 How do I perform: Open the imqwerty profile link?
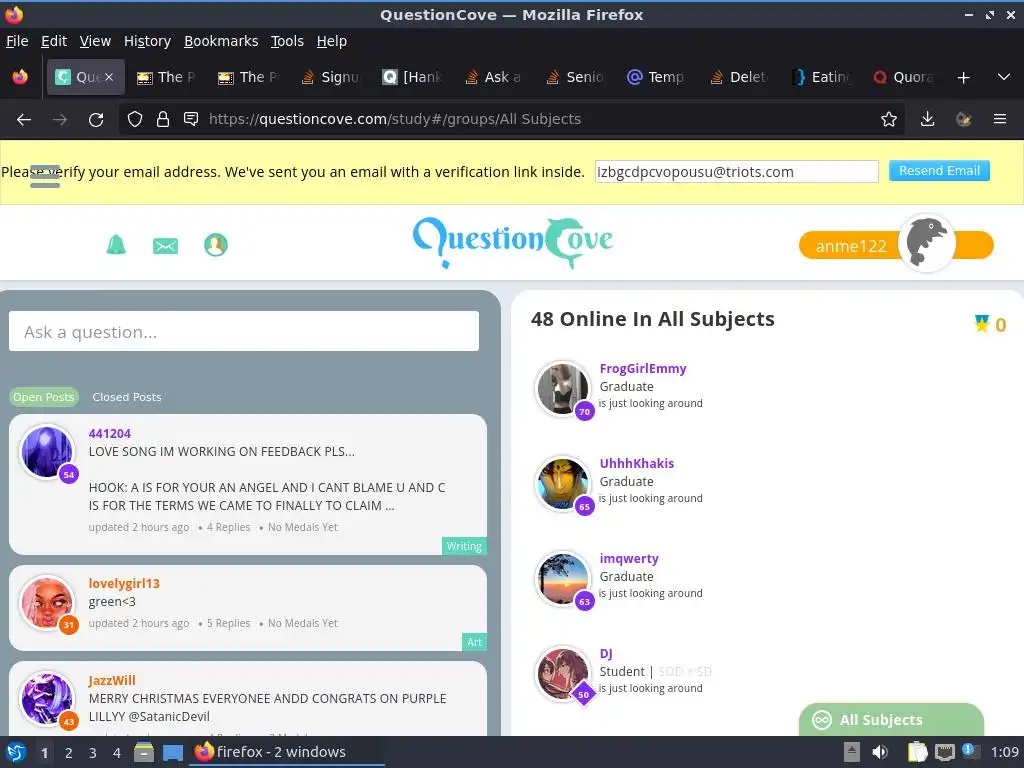pyautogui.click(x=629, y=558)
